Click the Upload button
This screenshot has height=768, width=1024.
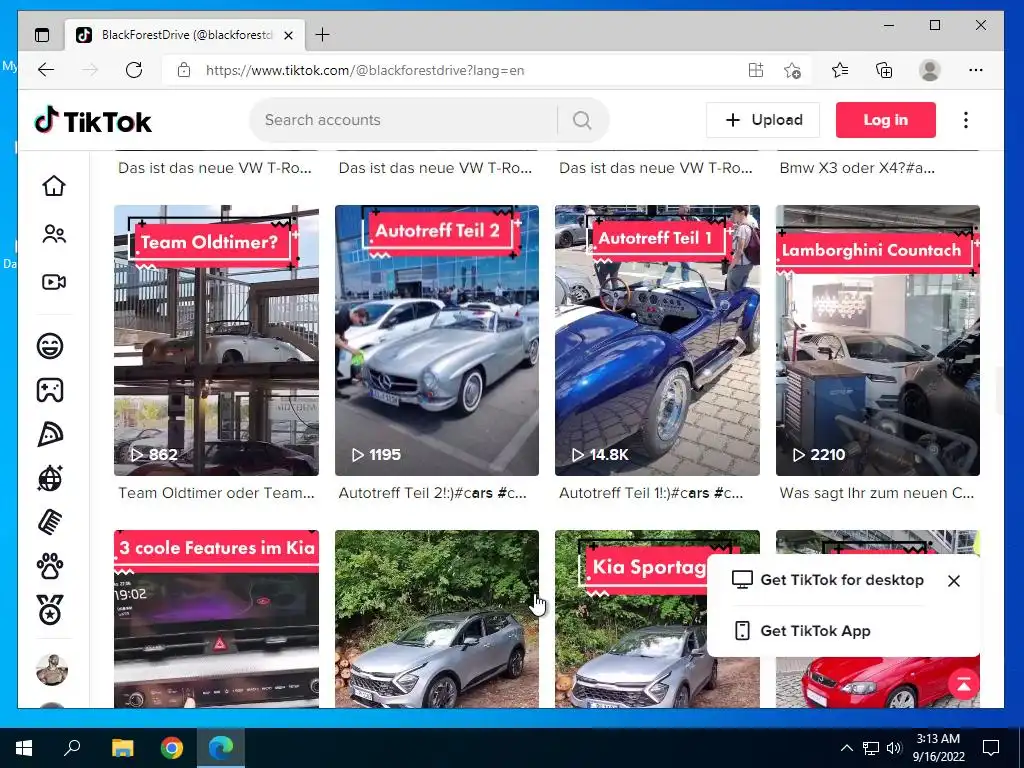[x=763, y=120]
